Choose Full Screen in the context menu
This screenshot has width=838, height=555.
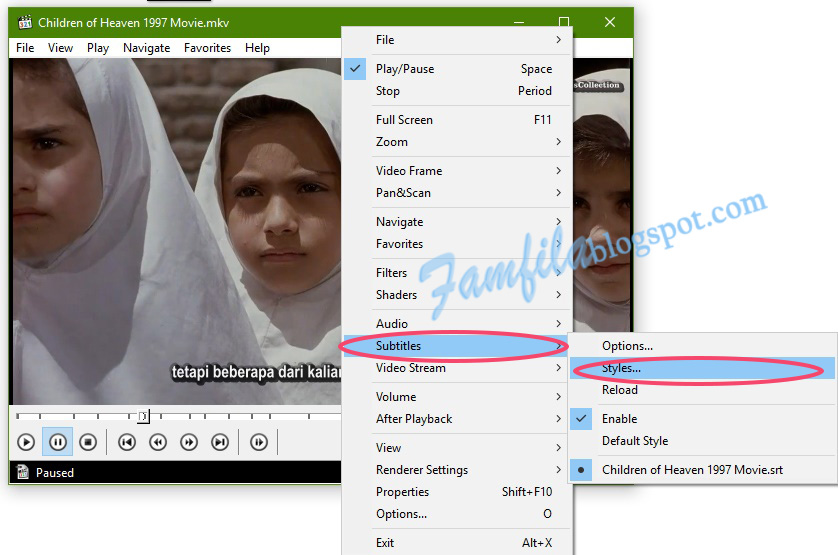(x=457, y=120)
